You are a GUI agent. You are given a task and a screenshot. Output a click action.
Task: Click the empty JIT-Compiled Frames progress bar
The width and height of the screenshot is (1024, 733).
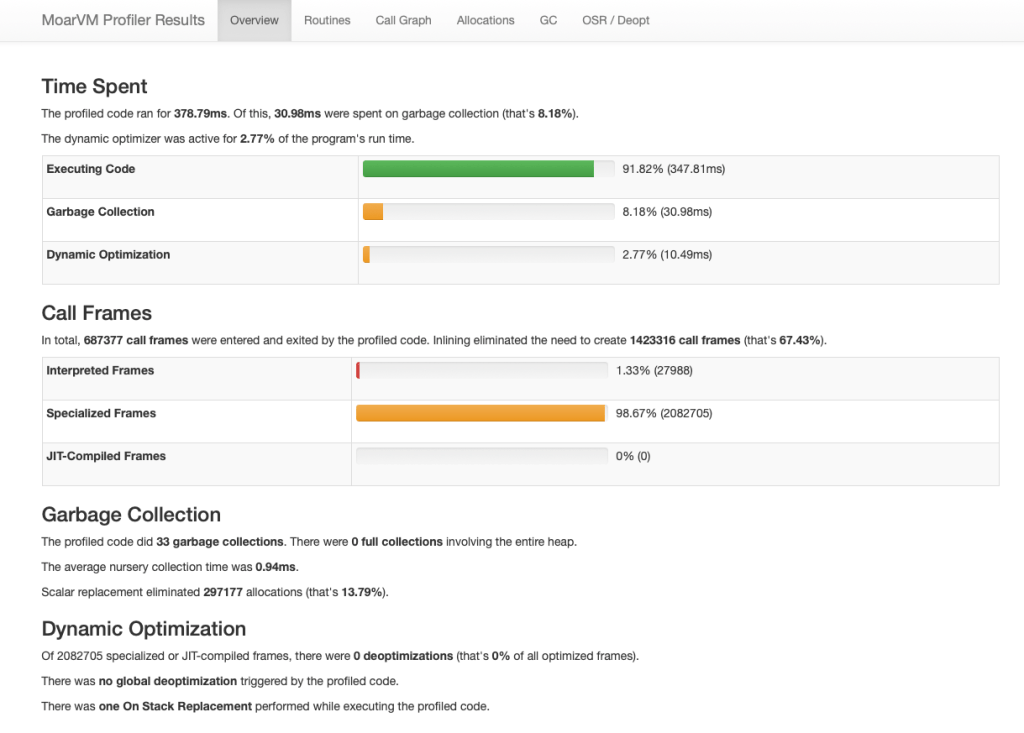(x=481, y=456)
